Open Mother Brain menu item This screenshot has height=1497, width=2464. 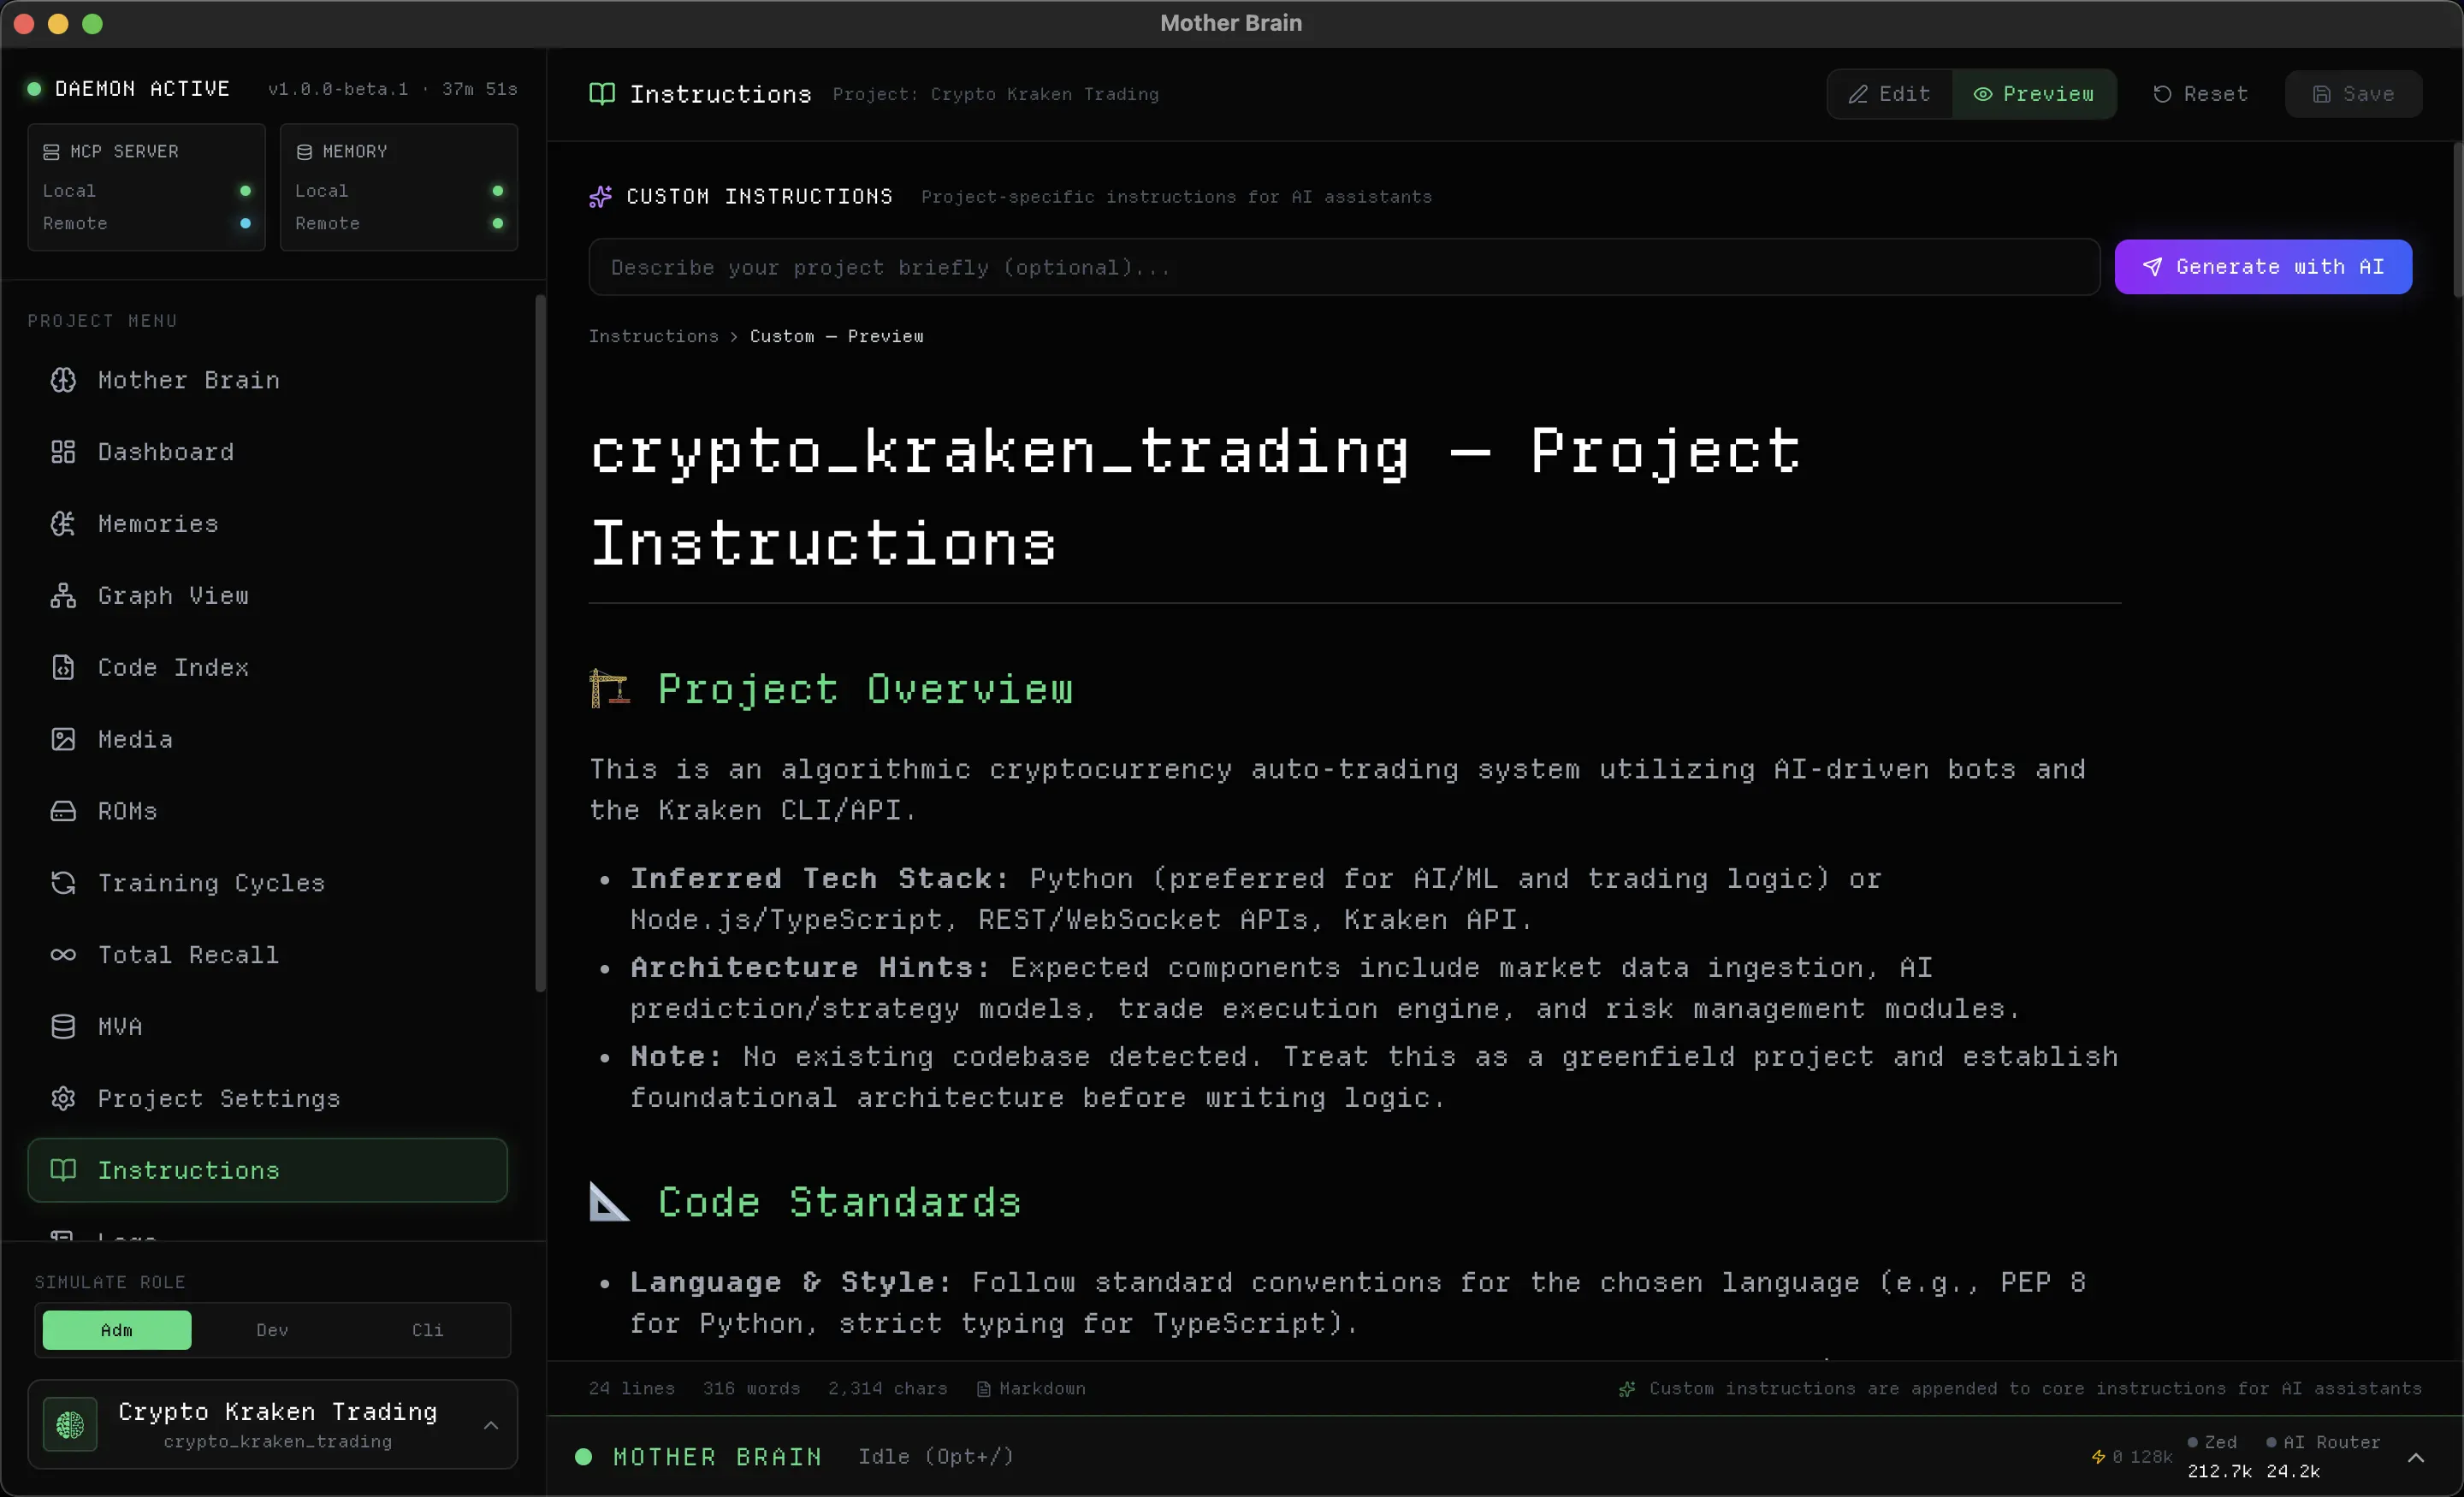[268, 380]
